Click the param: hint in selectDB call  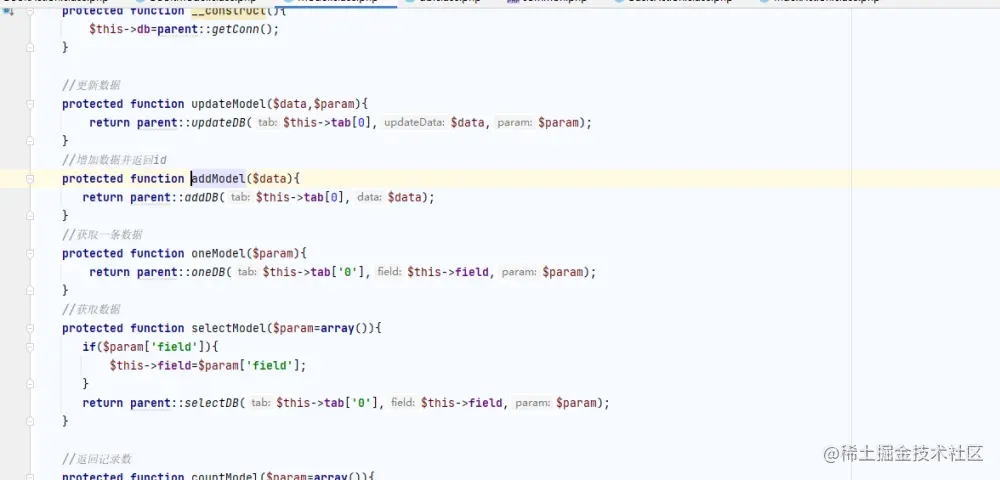(x=533, y=403)
